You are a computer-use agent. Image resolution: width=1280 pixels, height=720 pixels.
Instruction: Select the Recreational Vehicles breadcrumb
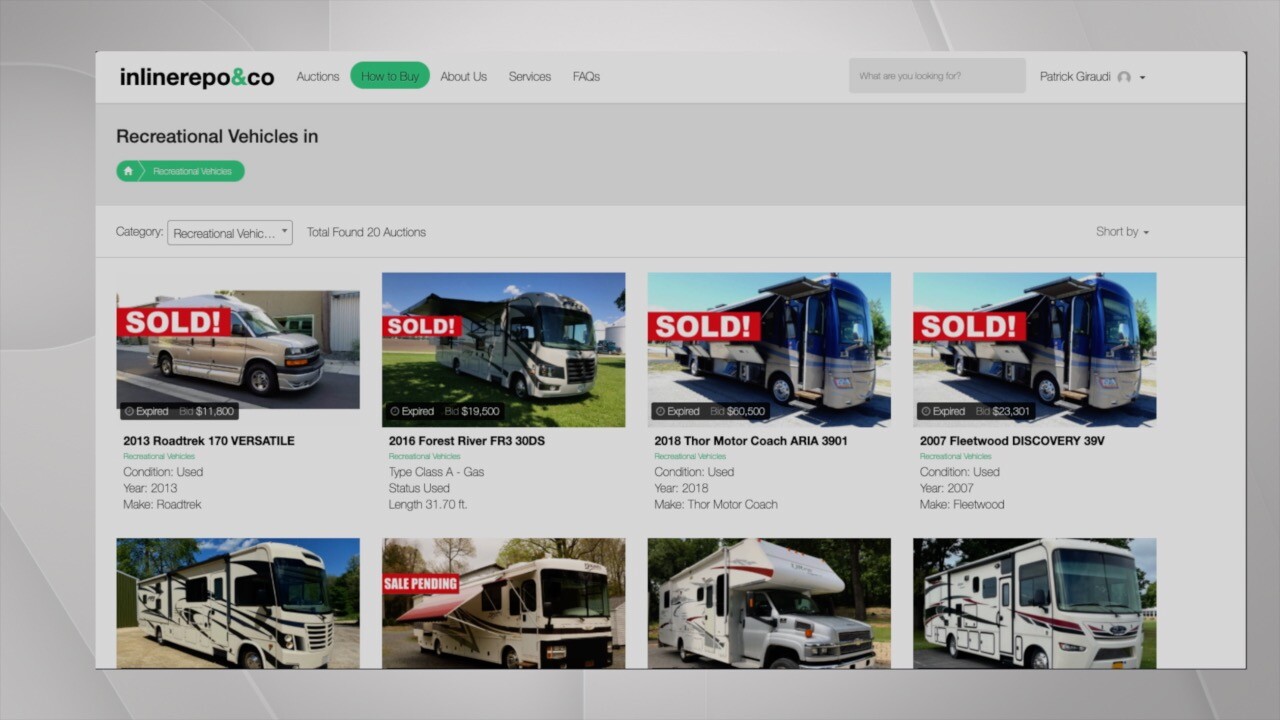tap(192, 171)
